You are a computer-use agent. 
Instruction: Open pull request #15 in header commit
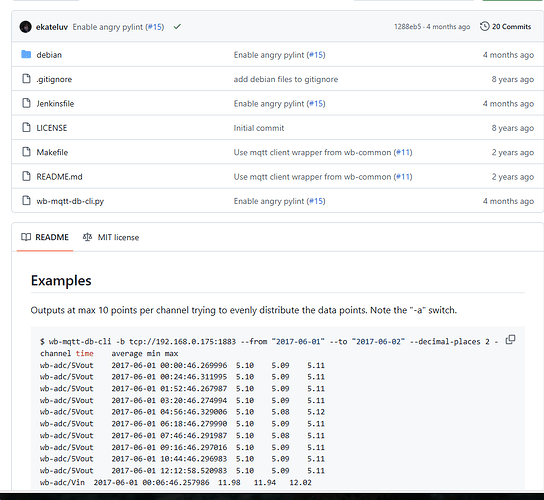155,27
